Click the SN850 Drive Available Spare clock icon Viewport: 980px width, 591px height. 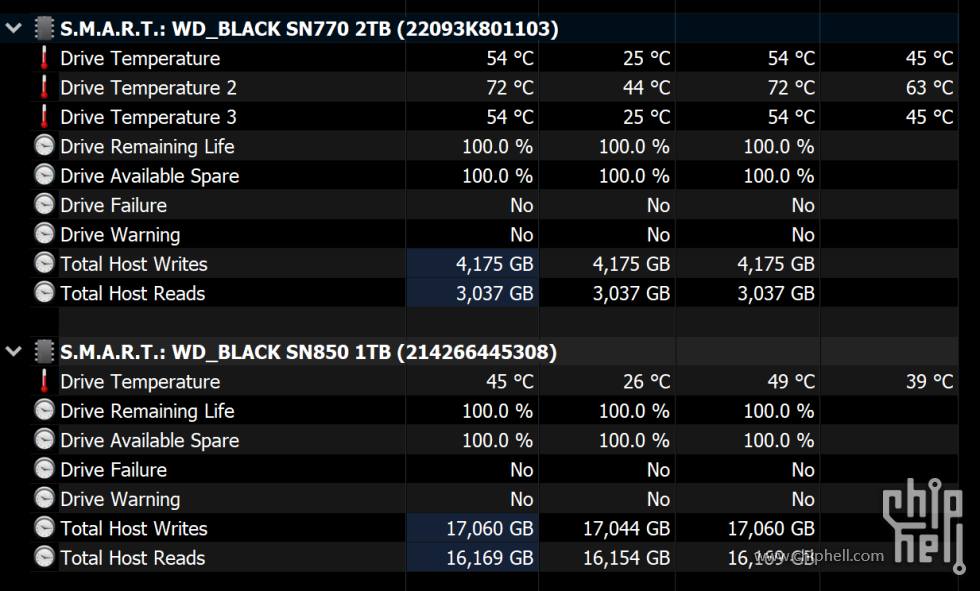(x=44, y=439)
